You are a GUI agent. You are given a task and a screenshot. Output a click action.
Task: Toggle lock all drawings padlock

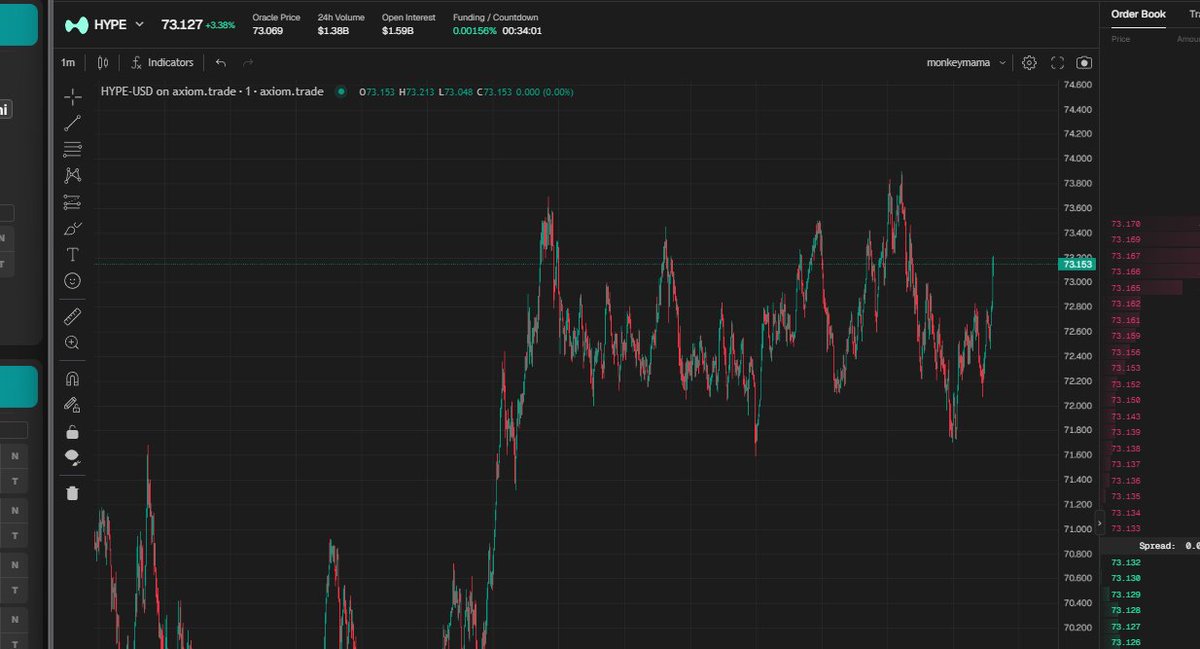72,432
